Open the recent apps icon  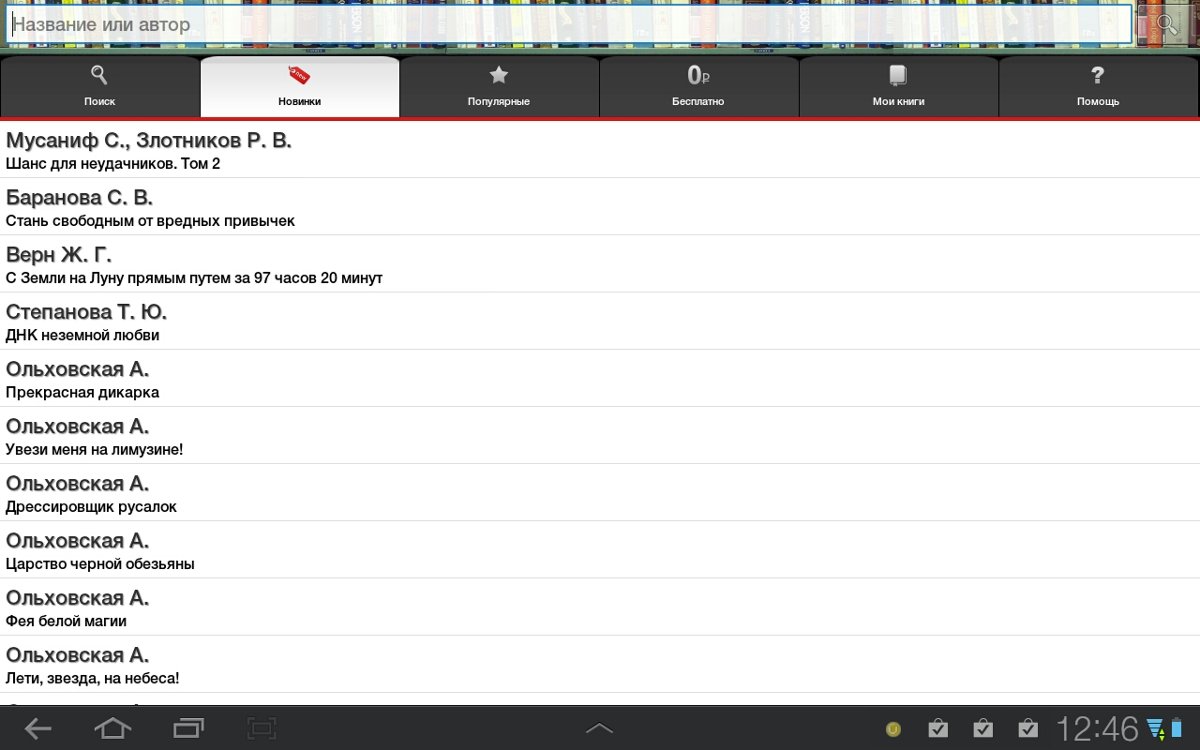[188, 728]
